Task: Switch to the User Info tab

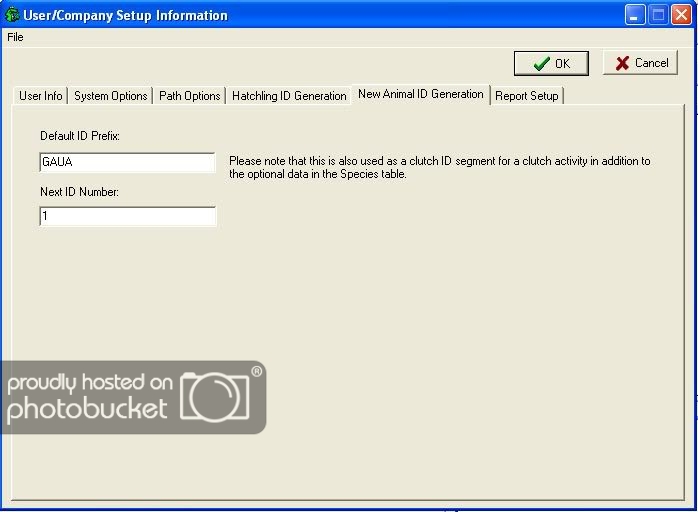Action: click(41, 96)
